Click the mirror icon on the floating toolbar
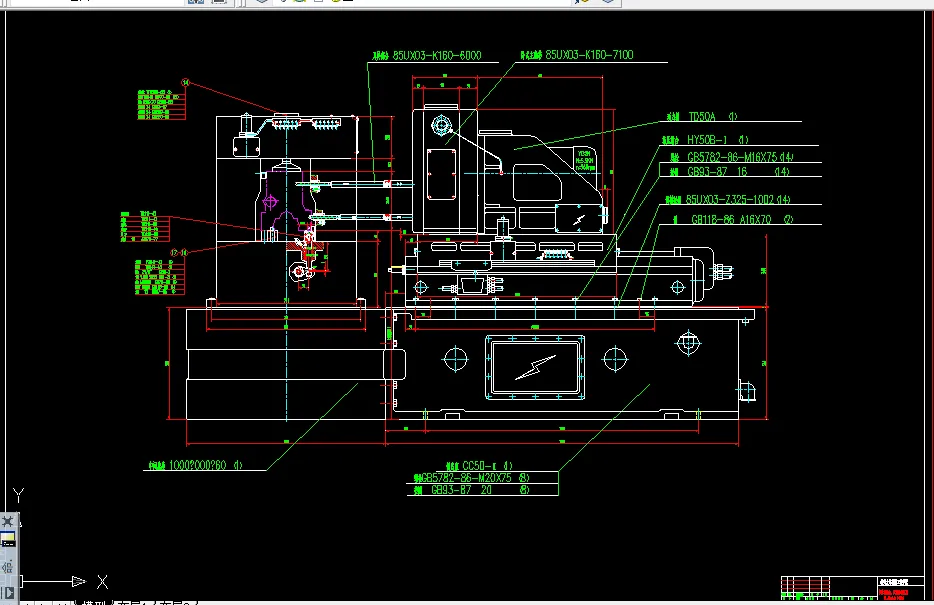 tap(7, 566)
